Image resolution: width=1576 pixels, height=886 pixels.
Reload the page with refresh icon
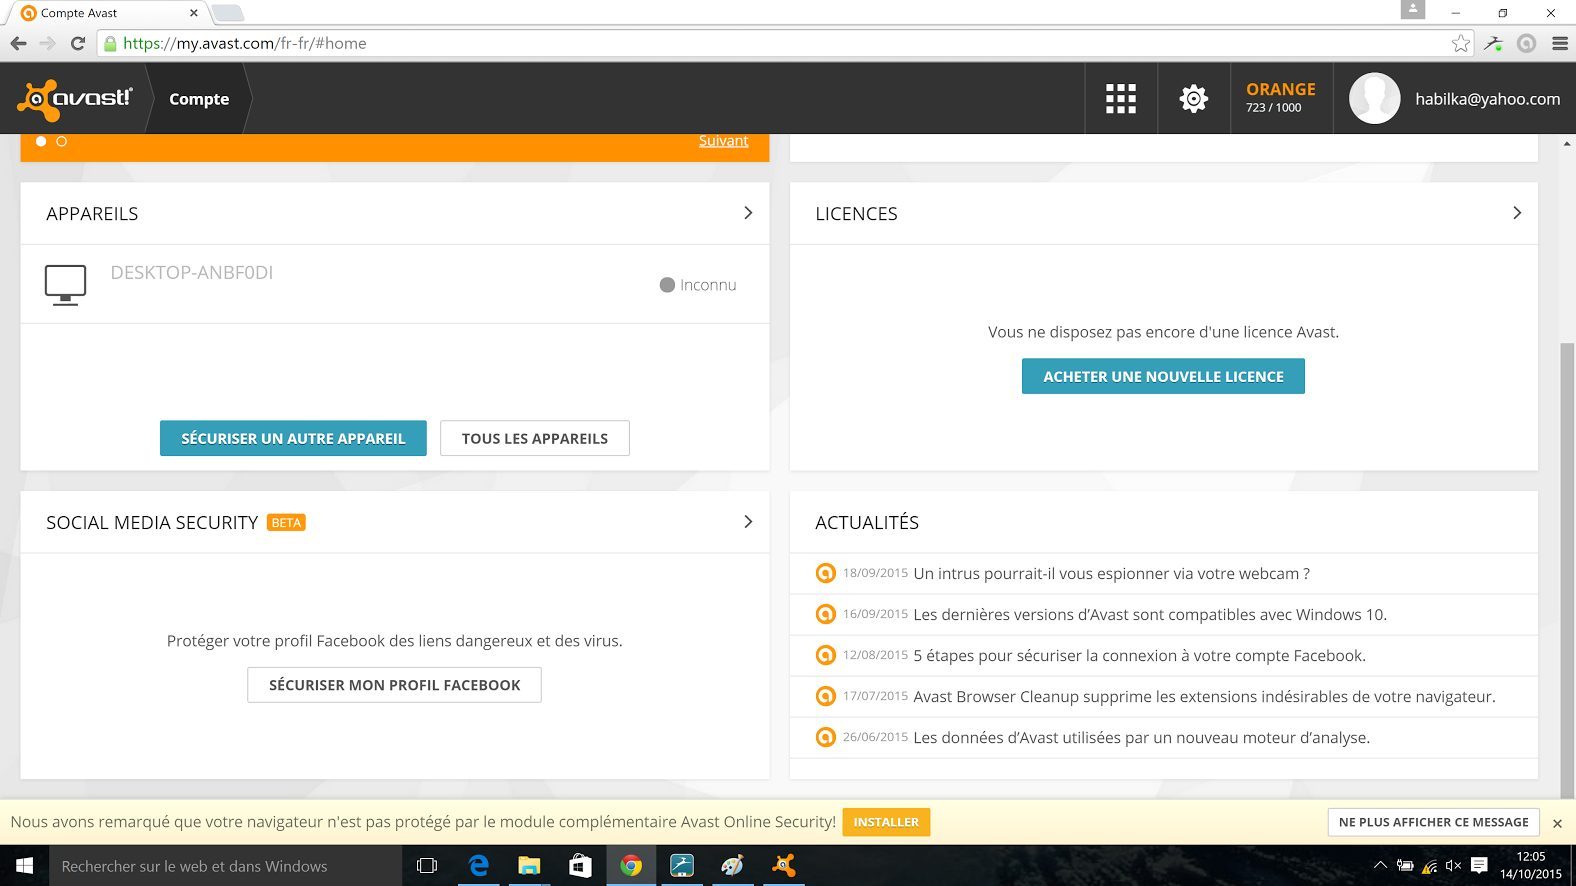coord(78,43)
